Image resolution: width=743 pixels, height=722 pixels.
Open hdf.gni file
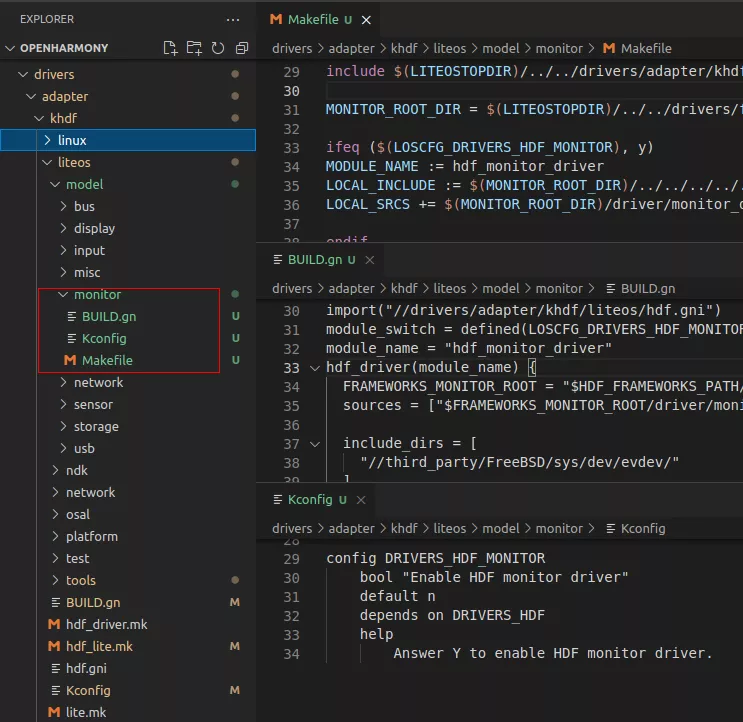tap(128, 668)
